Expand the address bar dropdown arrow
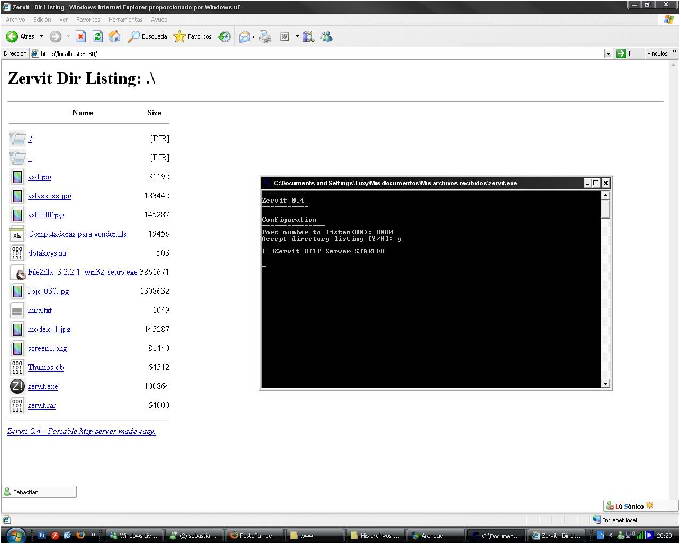 tap(608, 54)
